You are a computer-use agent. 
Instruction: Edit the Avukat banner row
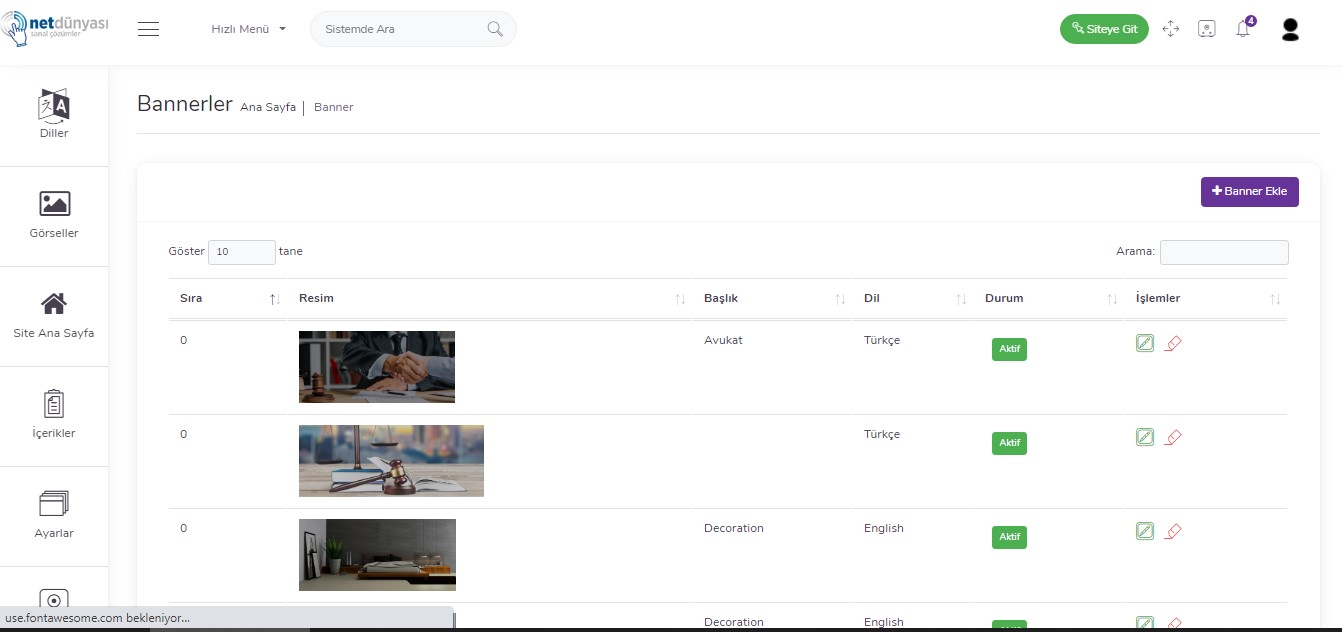coord(1145,343)
